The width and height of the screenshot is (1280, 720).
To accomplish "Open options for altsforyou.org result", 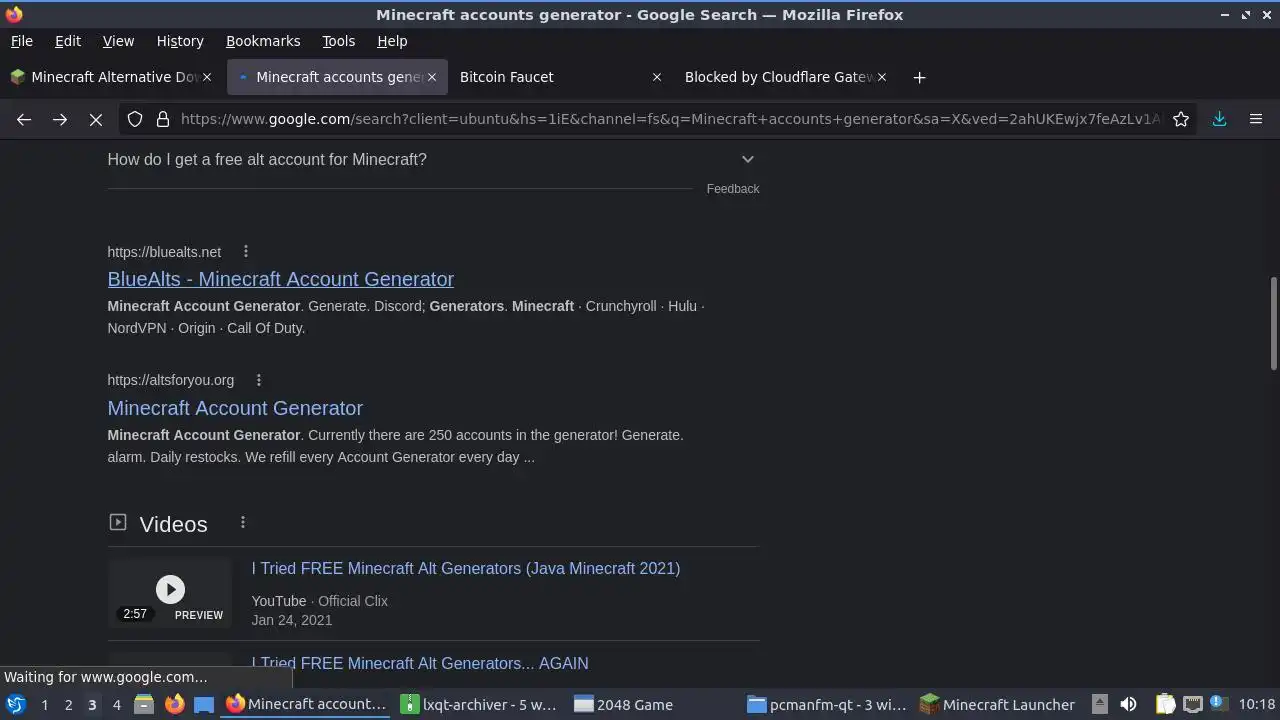I will pos(259,380).
